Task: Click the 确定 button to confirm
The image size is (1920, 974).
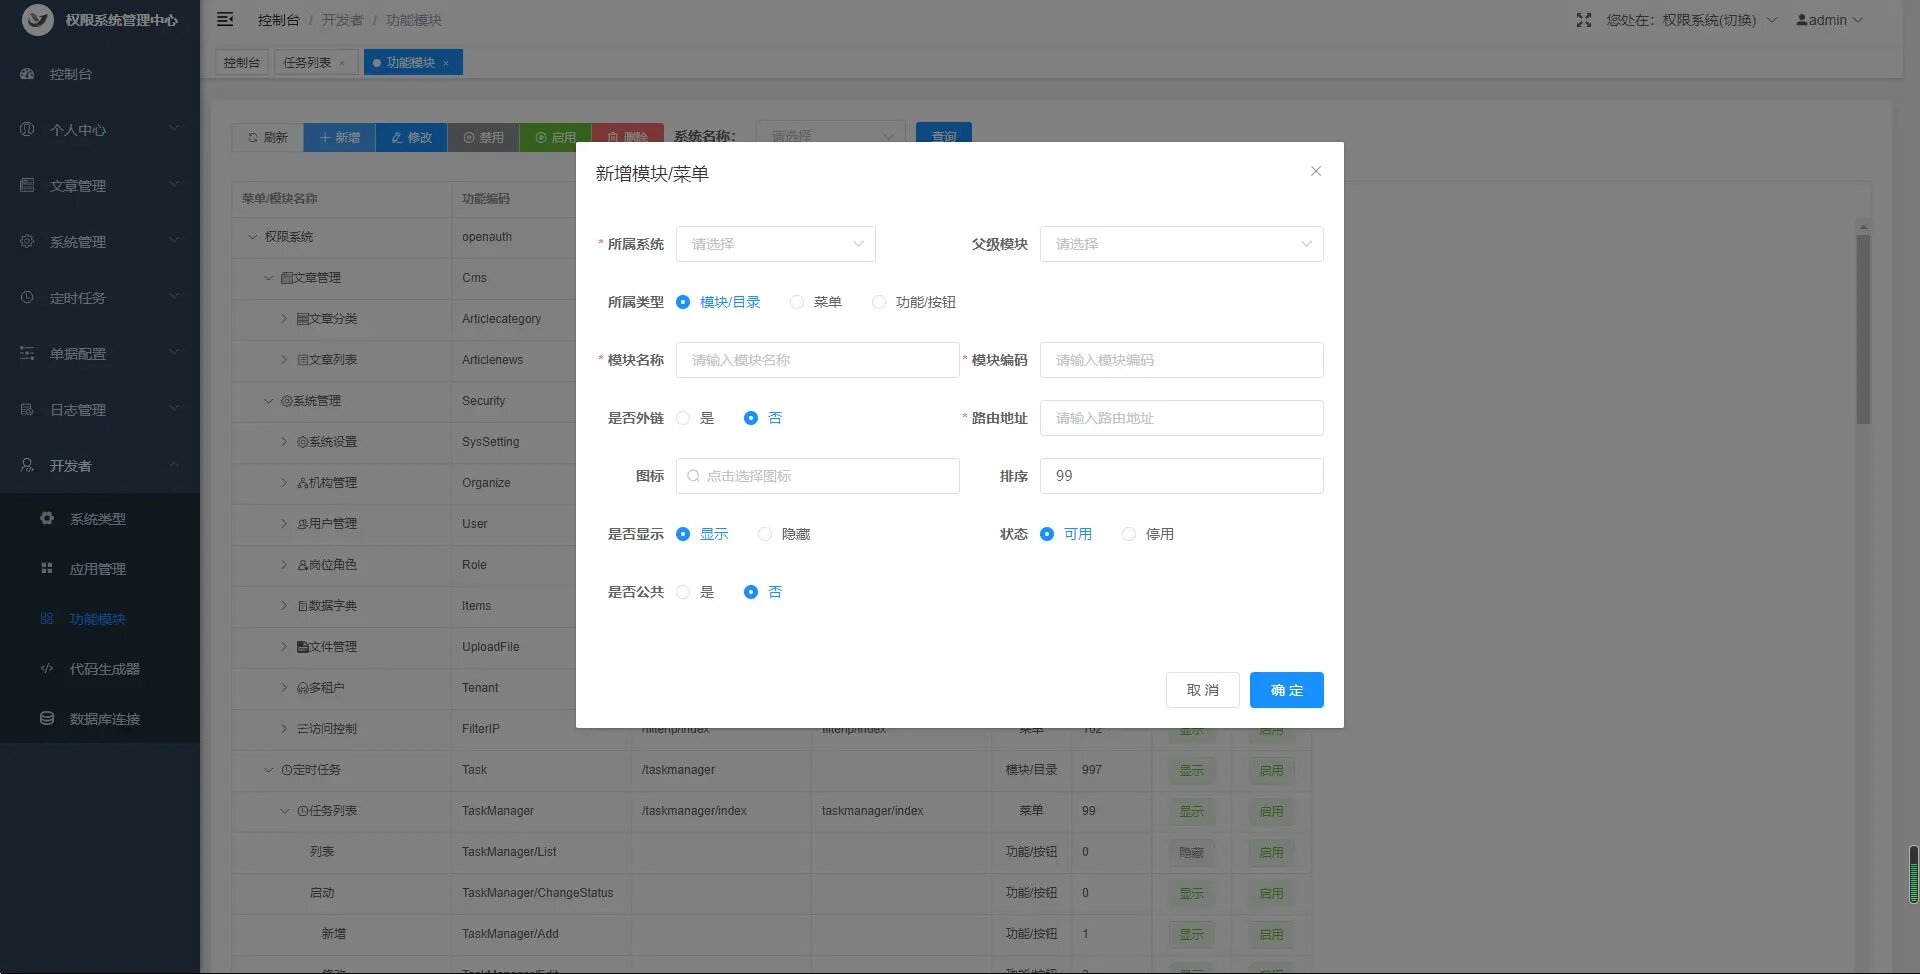Action: pyautogui.click(x=1286, y=690)
